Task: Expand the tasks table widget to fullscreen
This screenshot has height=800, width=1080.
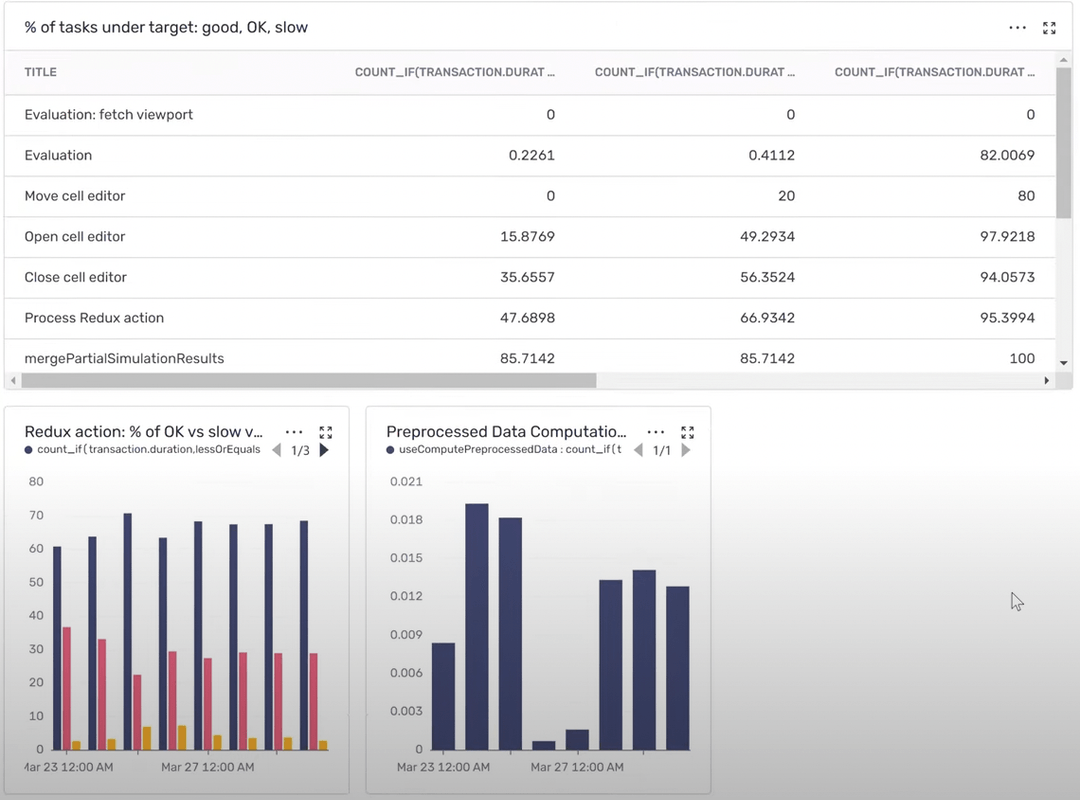Action: pos(1049,28)
